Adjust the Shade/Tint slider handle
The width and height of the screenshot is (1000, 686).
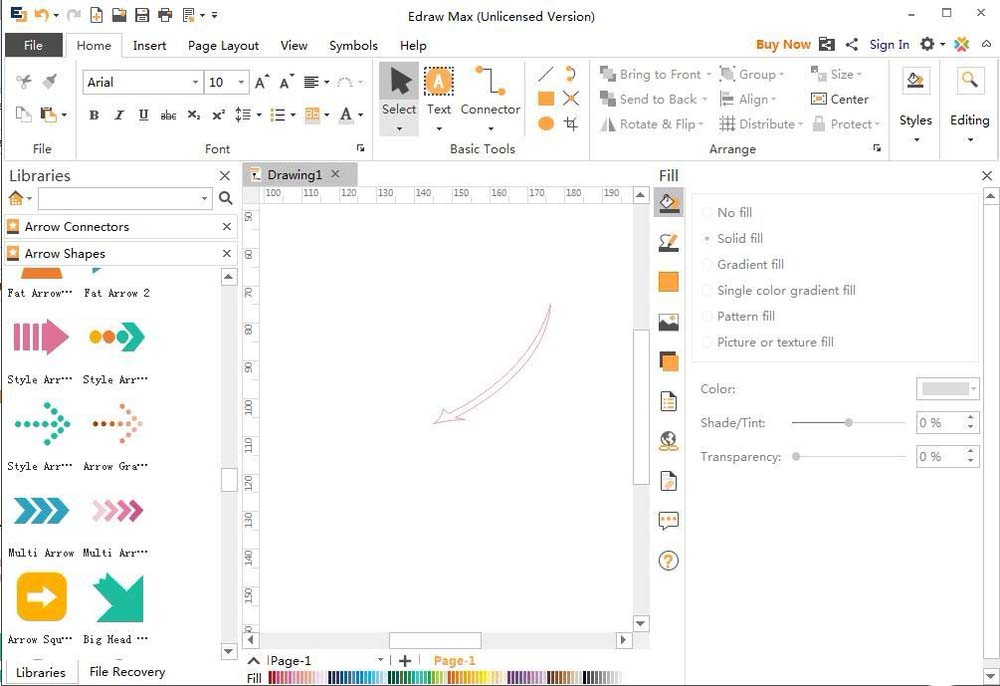(849, 423)
